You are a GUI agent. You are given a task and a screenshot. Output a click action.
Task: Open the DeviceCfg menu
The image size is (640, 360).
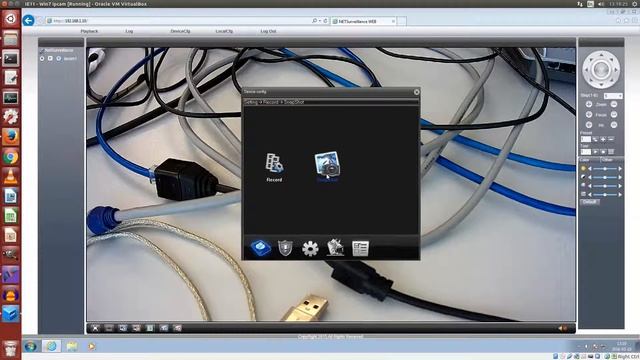pyautogui.click(x=180, y=31)
